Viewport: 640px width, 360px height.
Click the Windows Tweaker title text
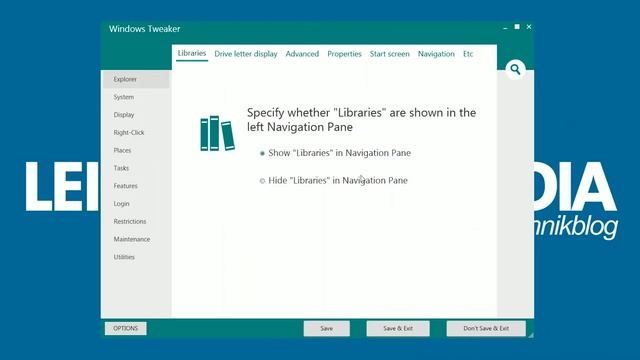point(144,29)
